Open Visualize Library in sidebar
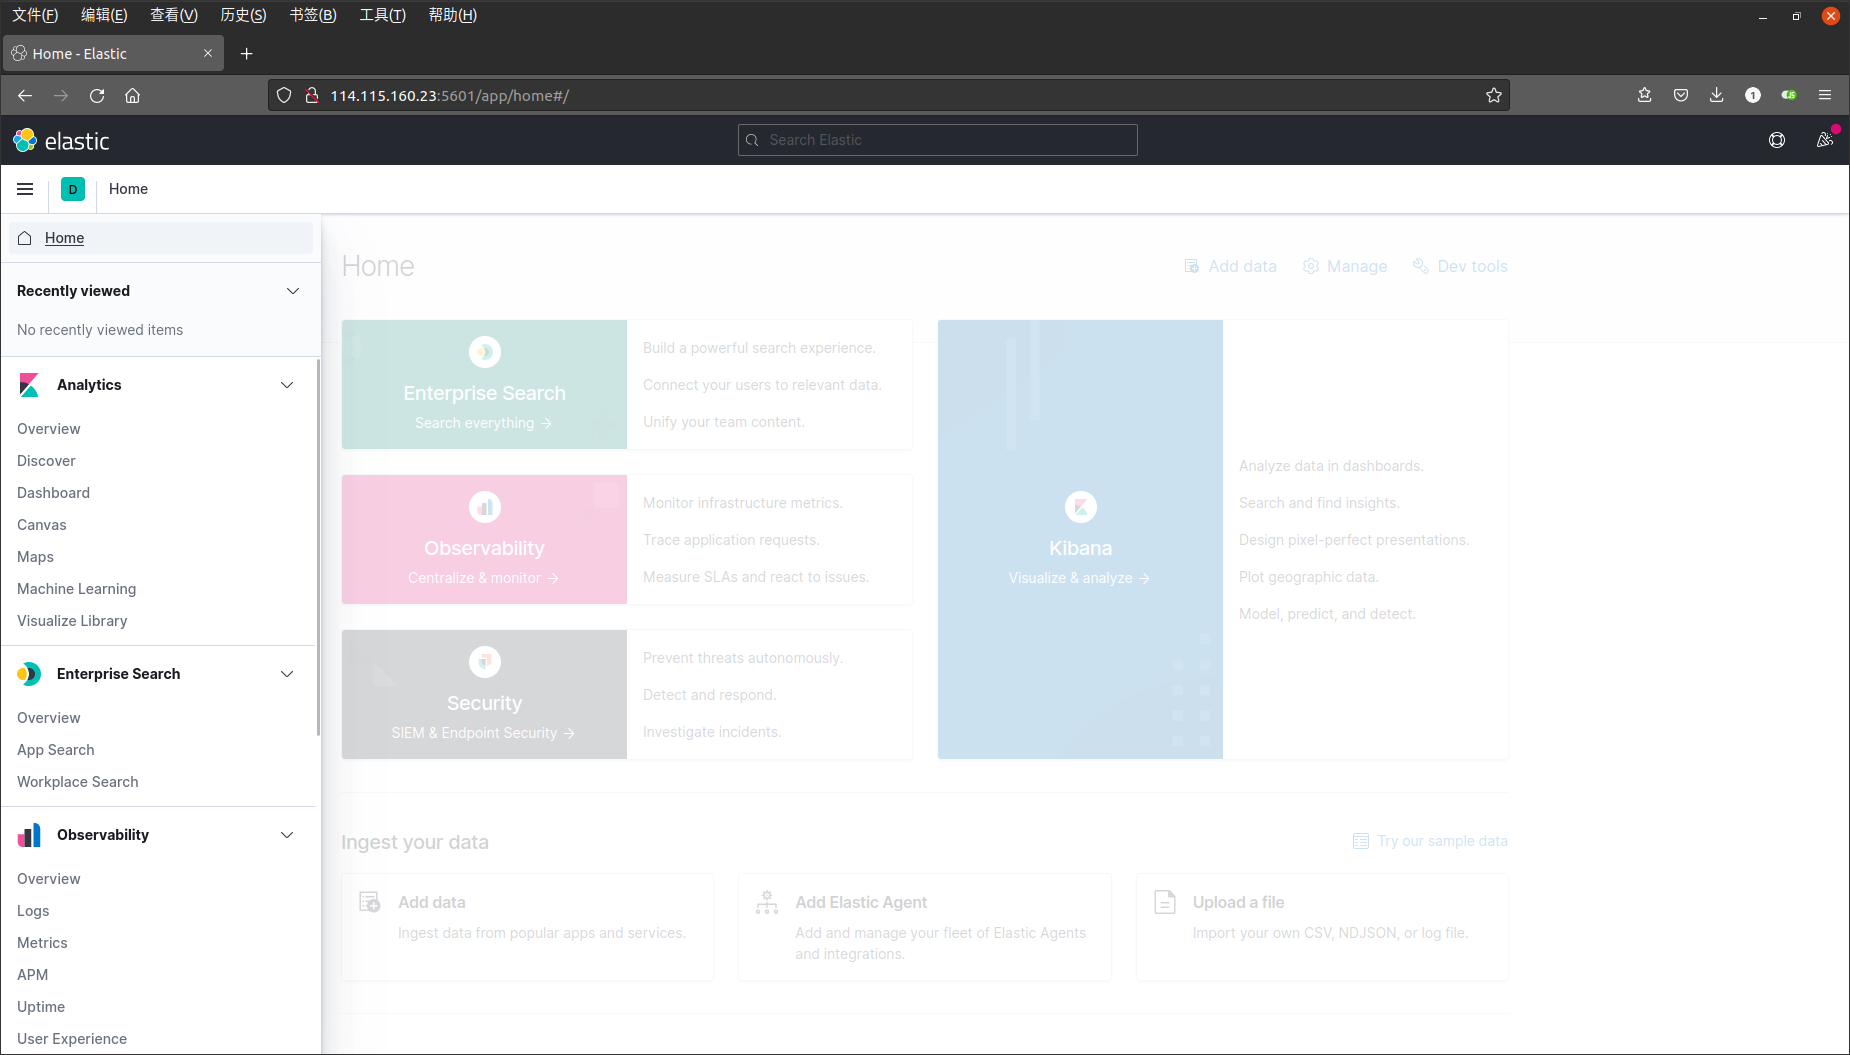1850x1055 pixels. point(72,621)
